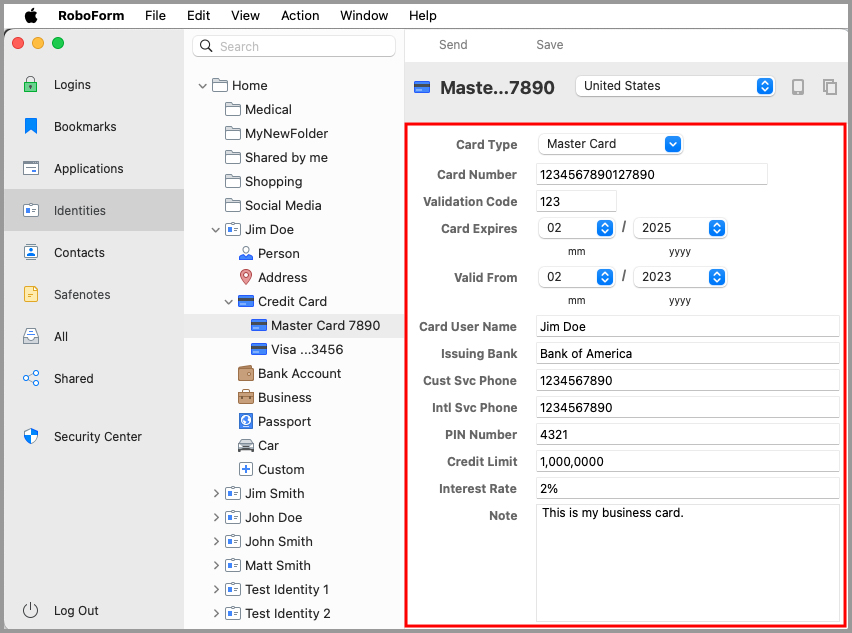Click the blue card icon beside Maste...7890
852x633 pixels.
click(422, 87)
